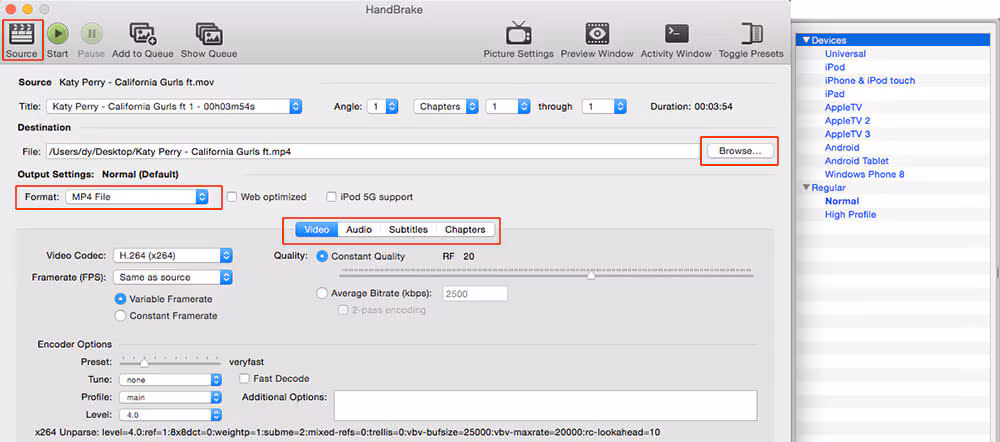Open the Profile dropdown set to main
1000x442 pixels.
pos(172,397)
